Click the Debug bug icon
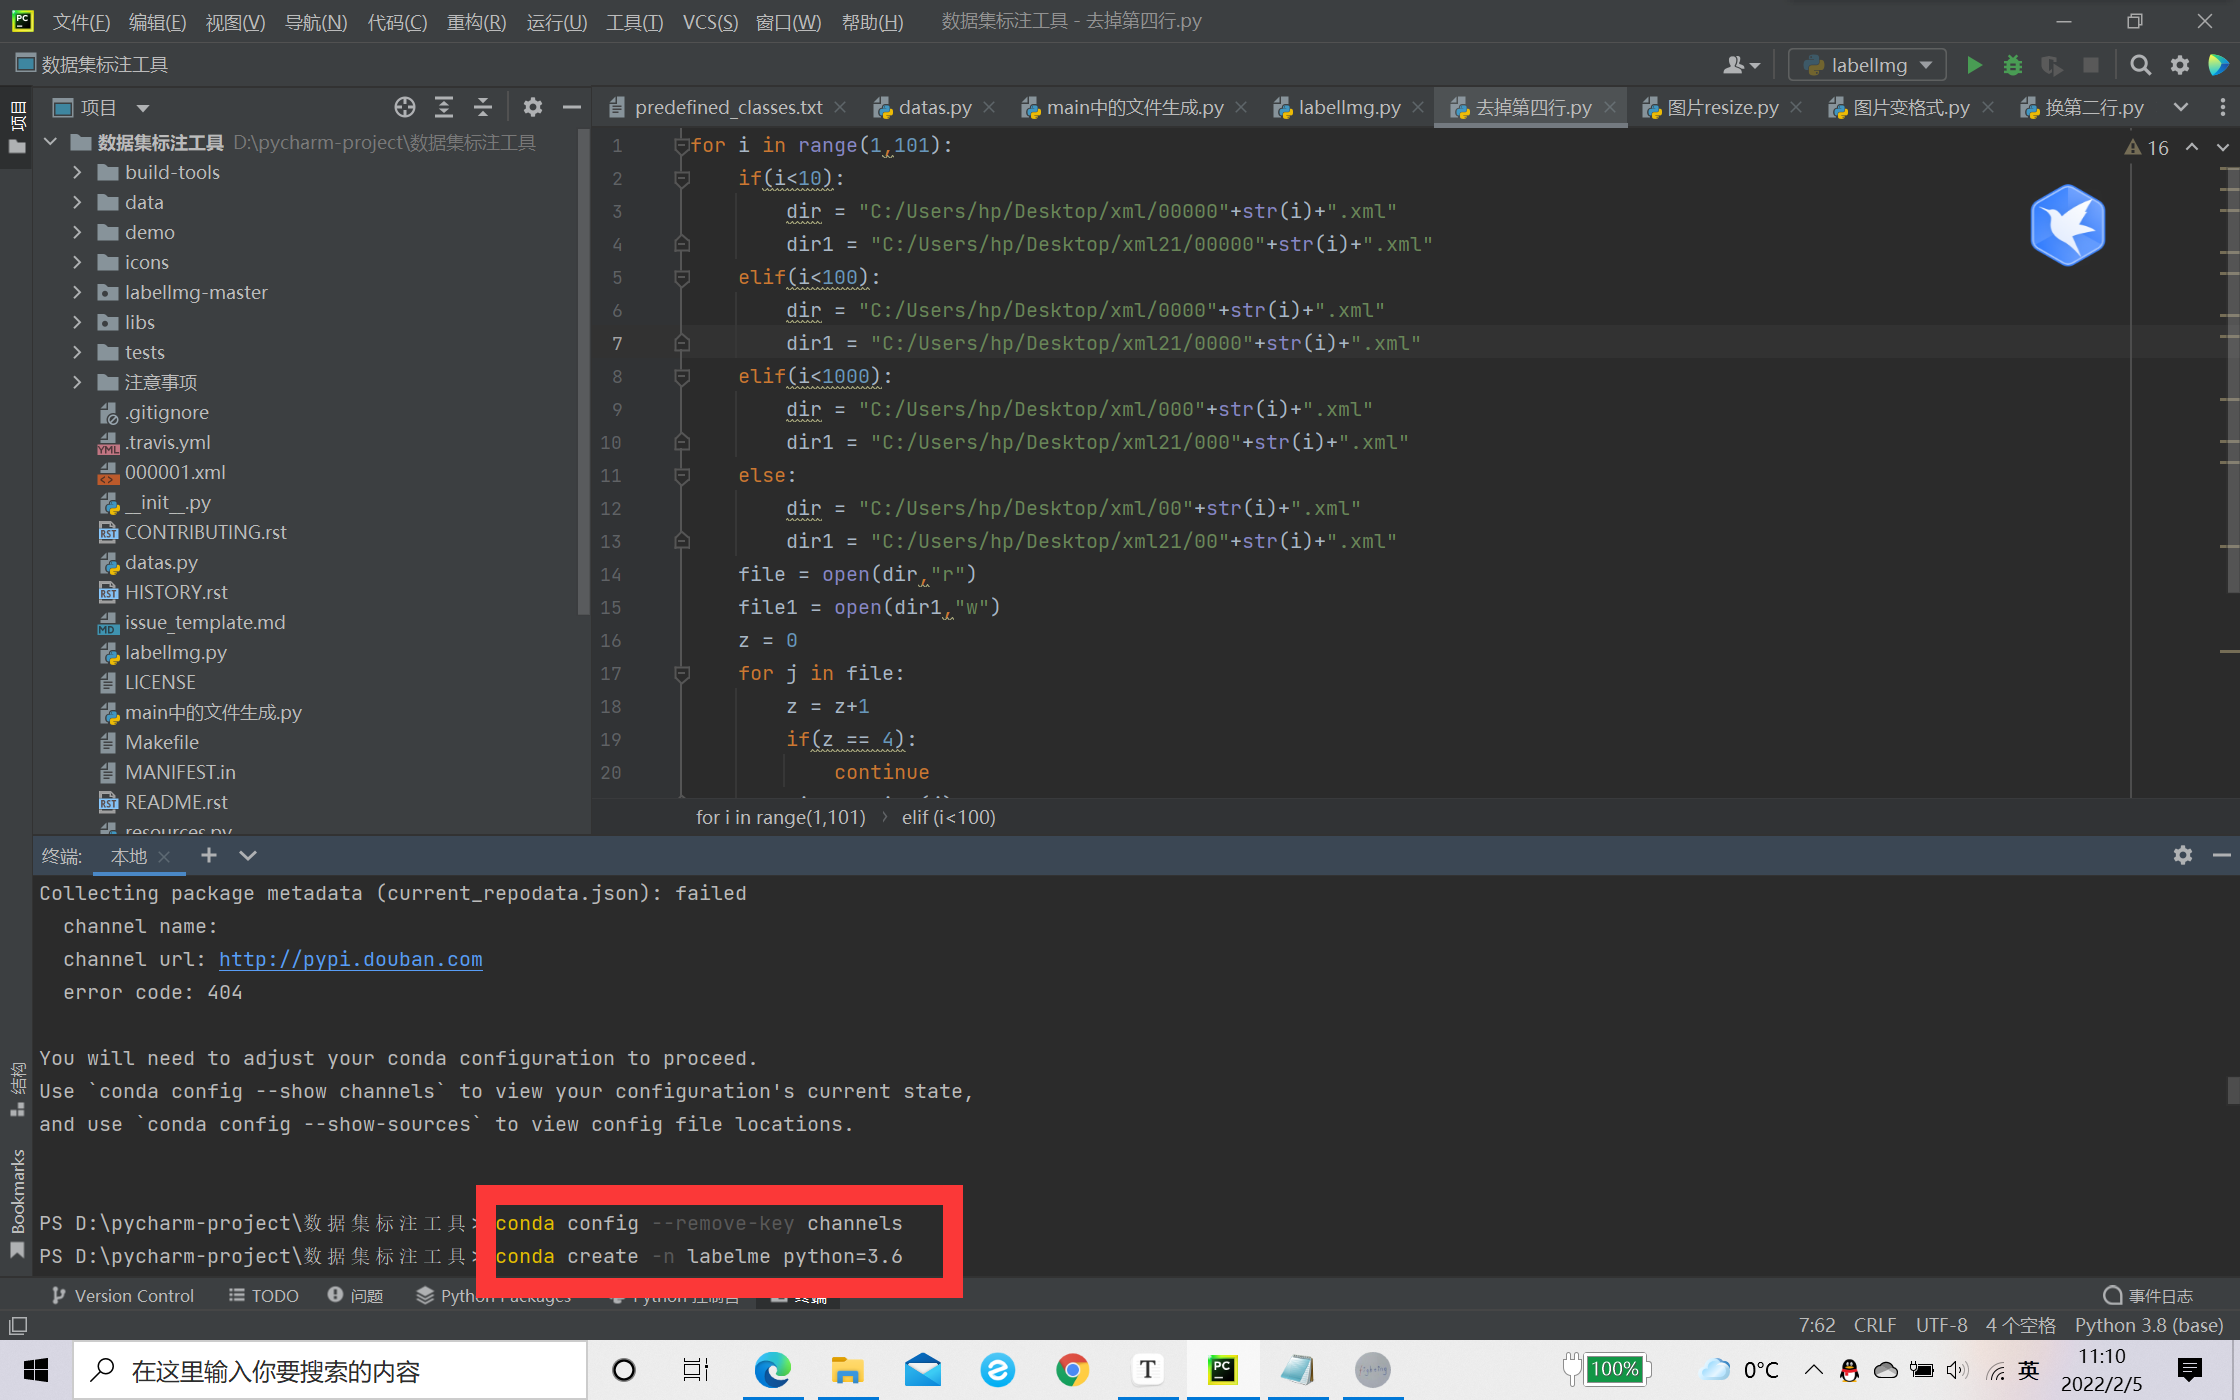Image resolution: width=2240 pixels, height=1400 pixels. 2013,65
